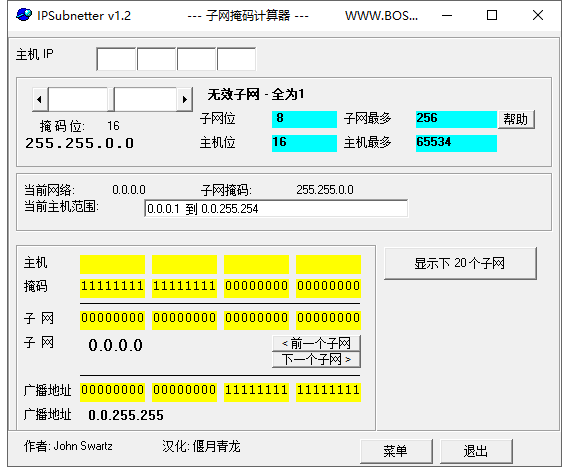Click the first host IP octet field
The image size is (569, 474).
[116, 59]
